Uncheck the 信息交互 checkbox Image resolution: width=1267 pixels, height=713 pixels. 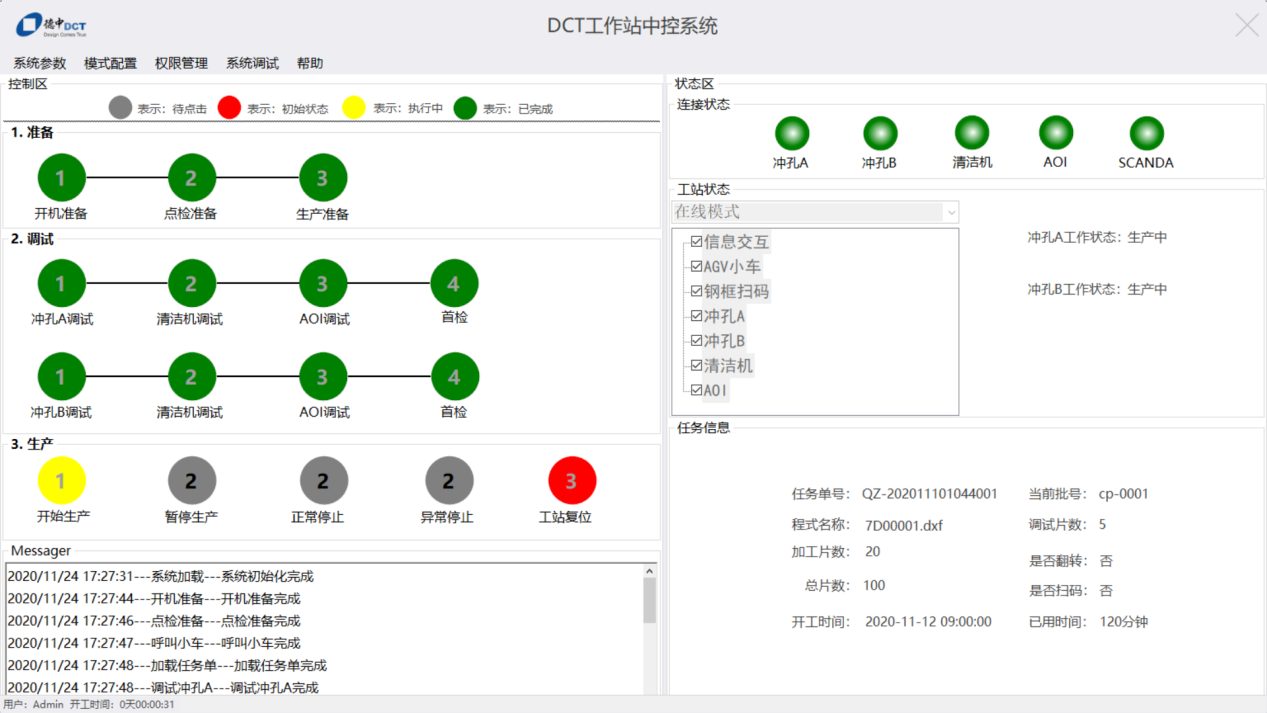(697, 242)
